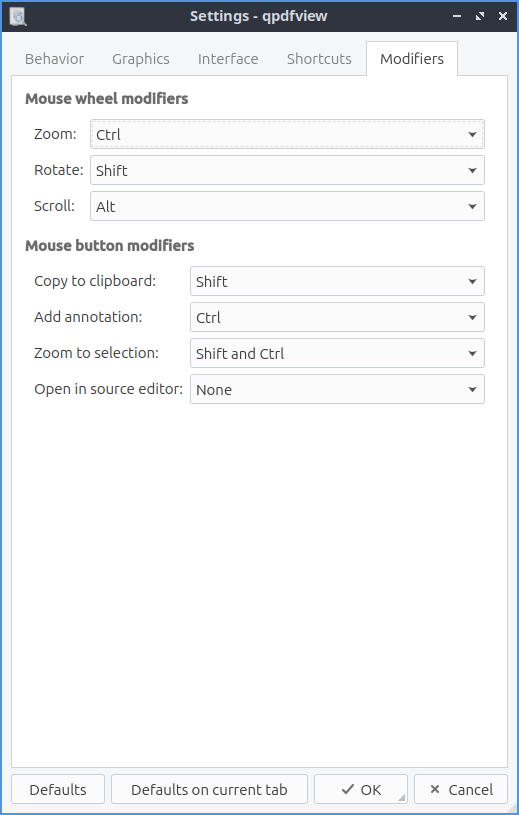Expand the Add annotation dropdown
519x815 pixels.
click(337, 317)
